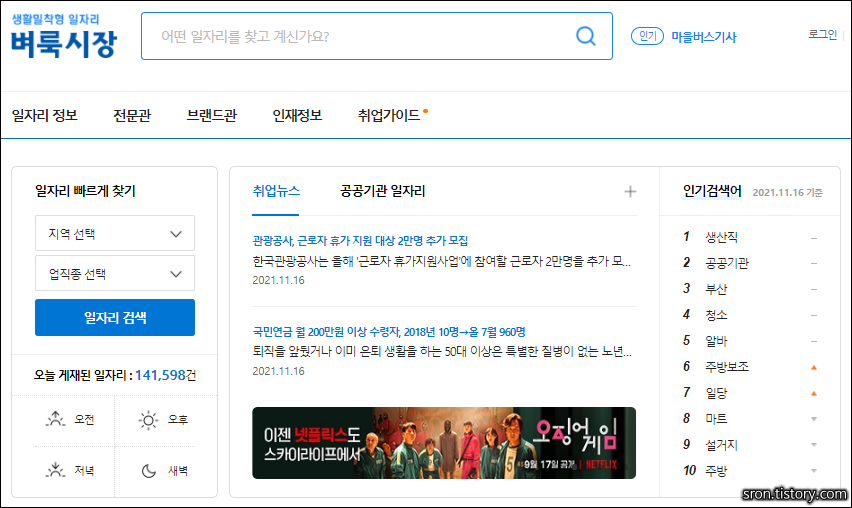Open 취업가이드 menu
The width and height of the screenshot is (852, 508).
[389, 115]
